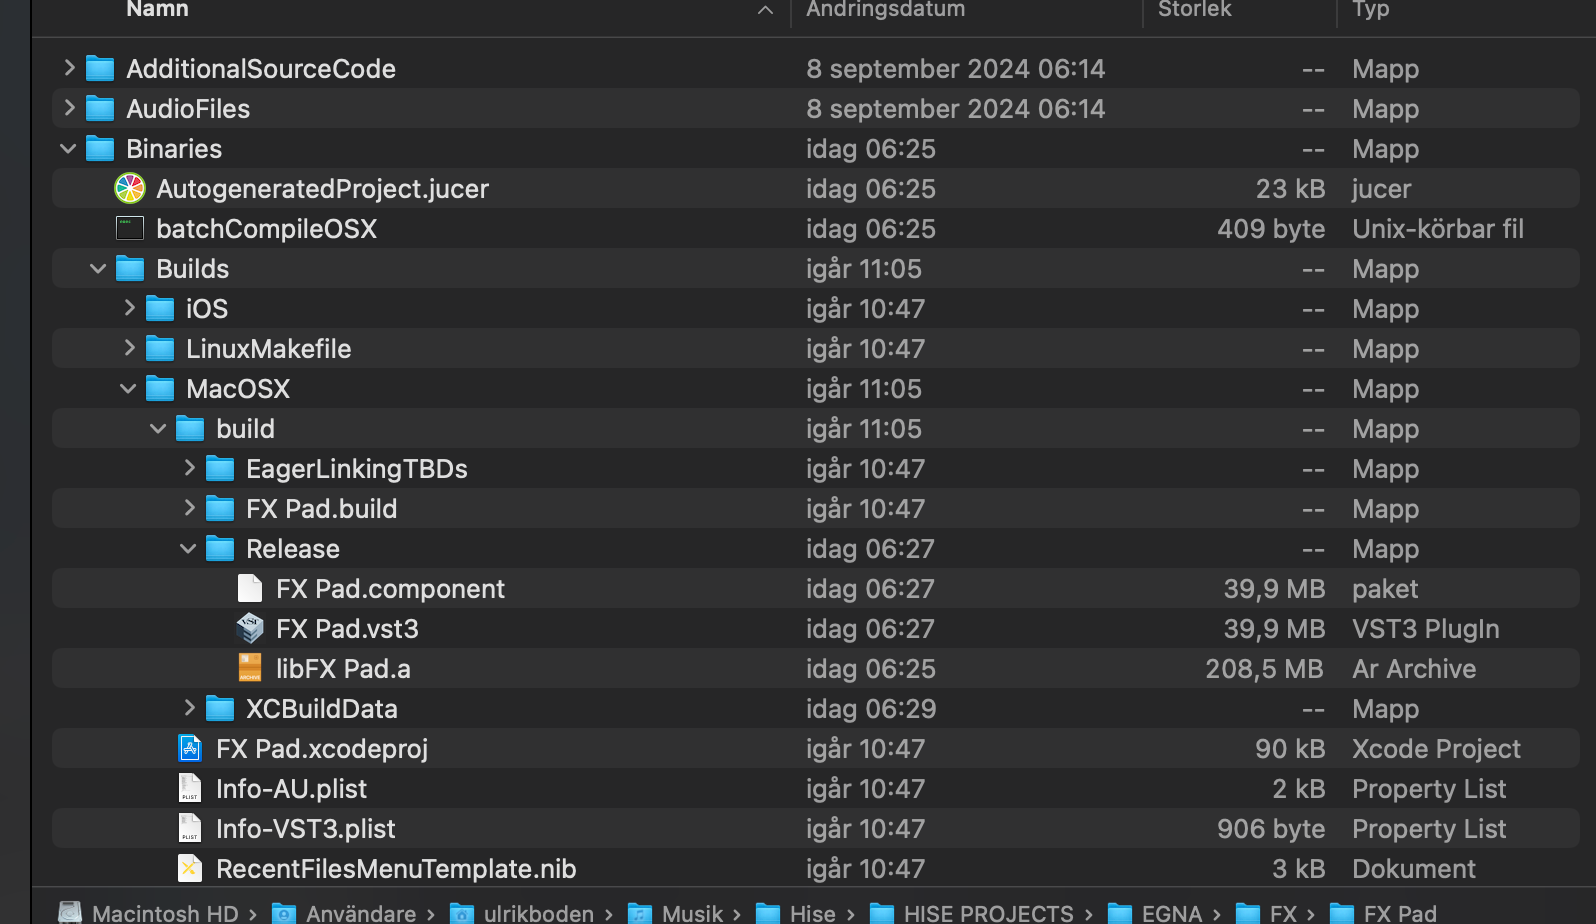1596x924 pixels.
Task: Click the Binaries folder icon
Action: (100, 148)
